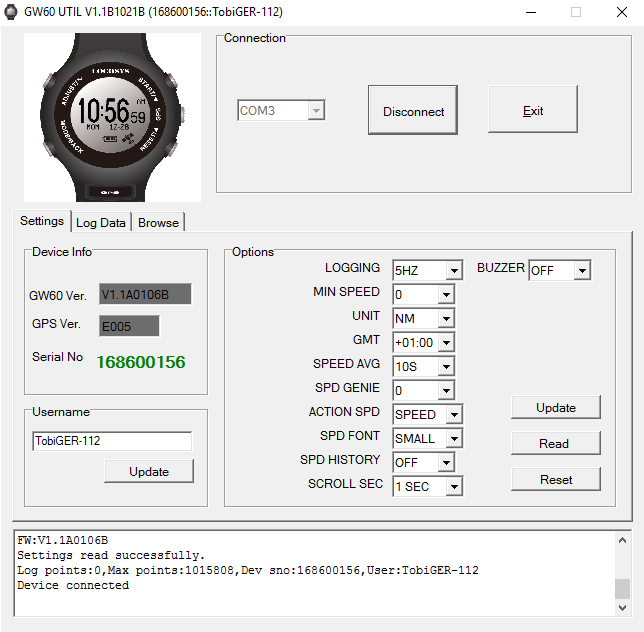Click the GW60 Ver. field V1.1A0106B
This screenshot has width=644, height=632.
(145, 294)
